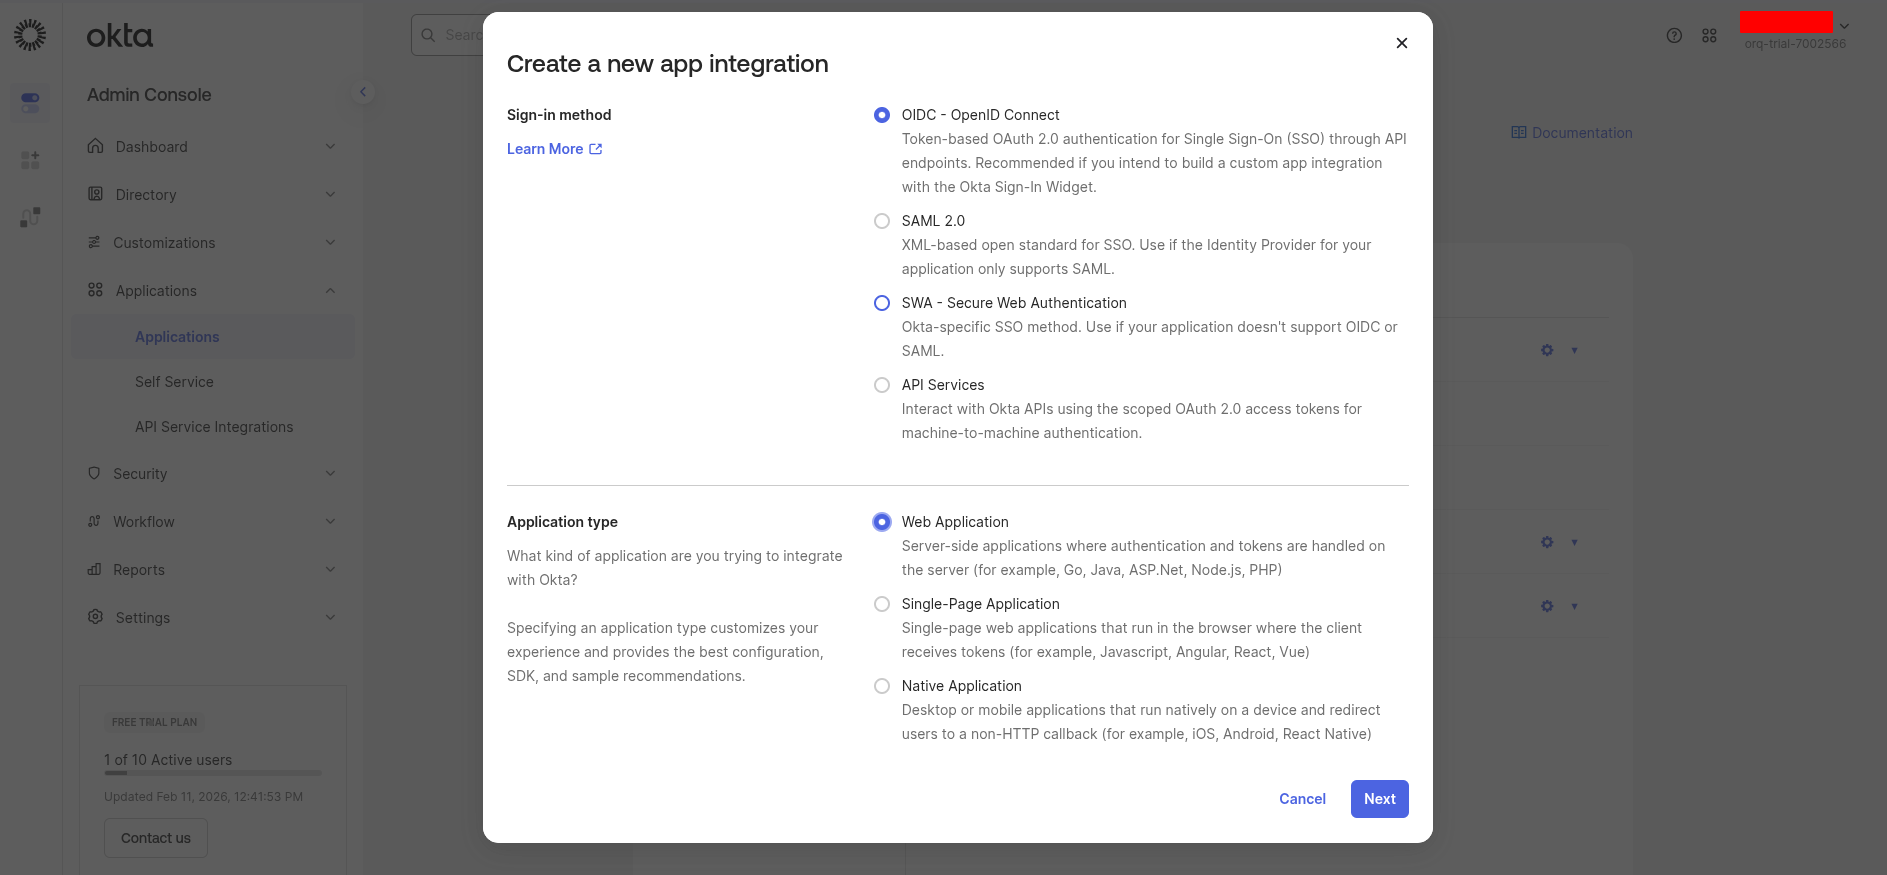Image resolution: width=1887 pixels, height=875 pixels.
Task: Click the third app row gear icon
Action: tap(1547, 606)
